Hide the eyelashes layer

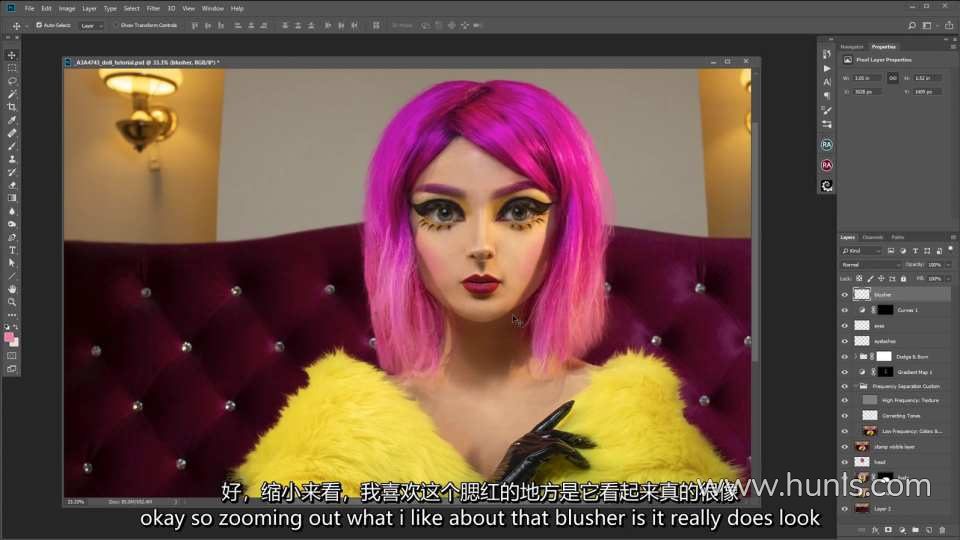point(845,341)
